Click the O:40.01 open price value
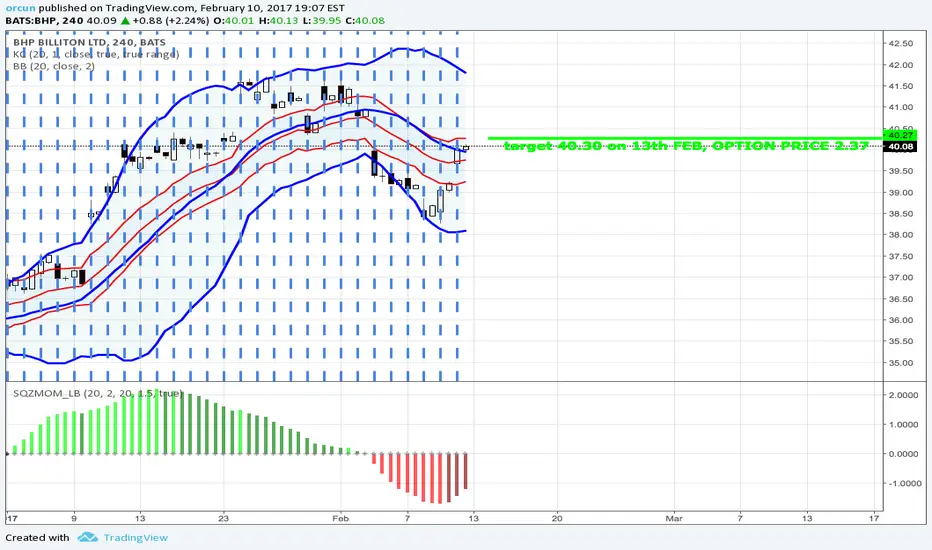 tap(234, 21)
